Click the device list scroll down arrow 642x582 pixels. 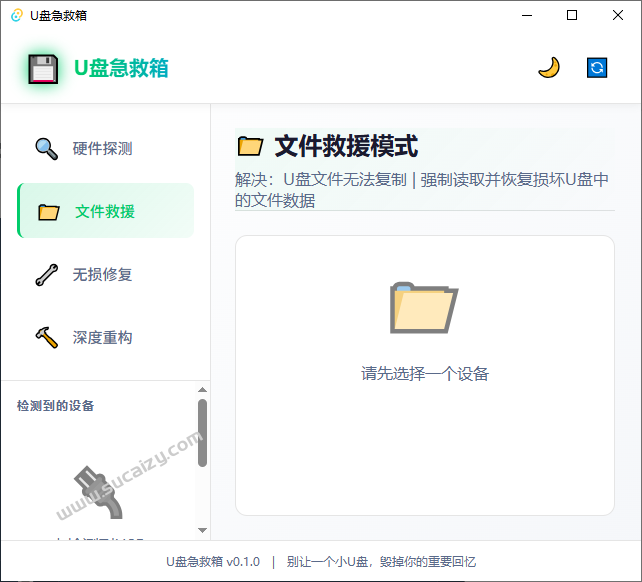pos(202,530)
